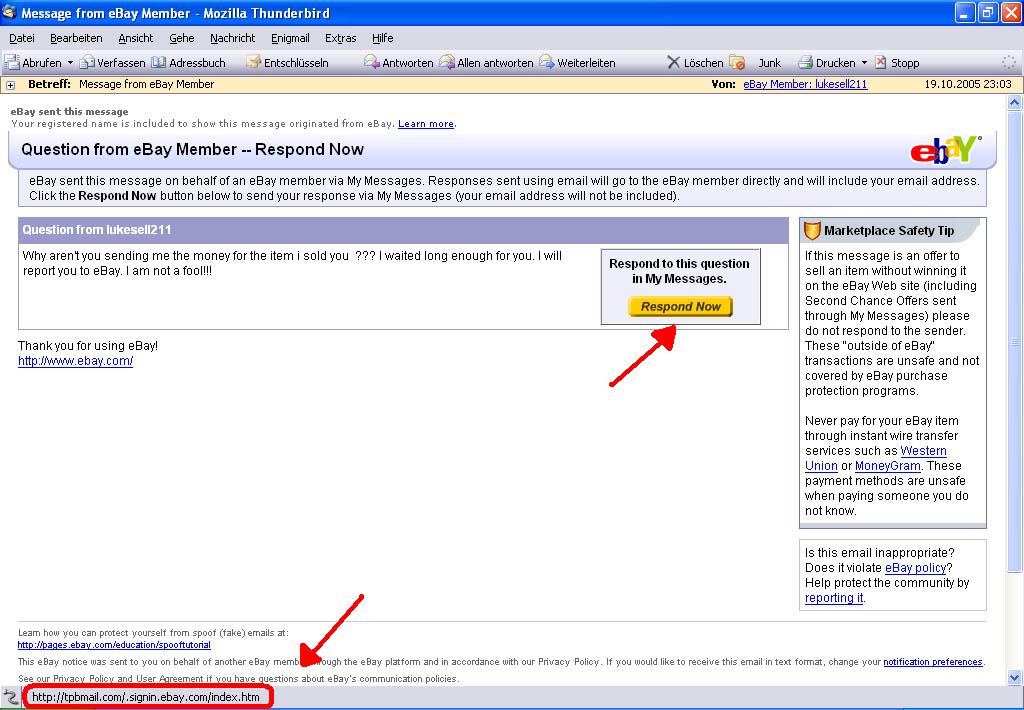Viewport: 1024px width, 710px height.
Task: Click the Stopp button
Action: pos(897,63)
